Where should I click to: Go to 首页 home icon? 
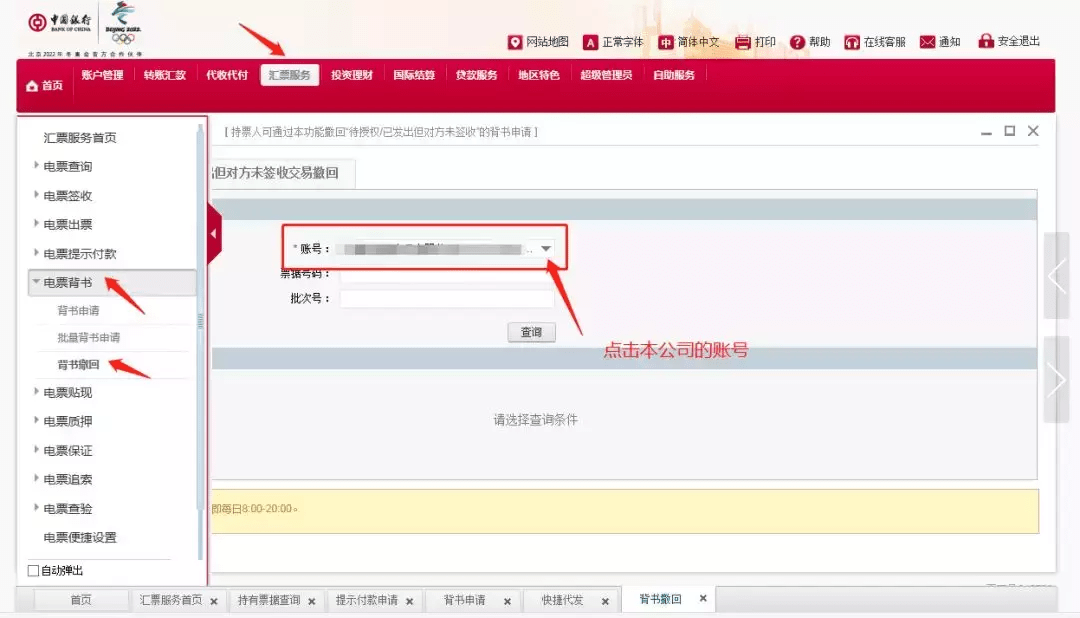[x=32, y=86]
